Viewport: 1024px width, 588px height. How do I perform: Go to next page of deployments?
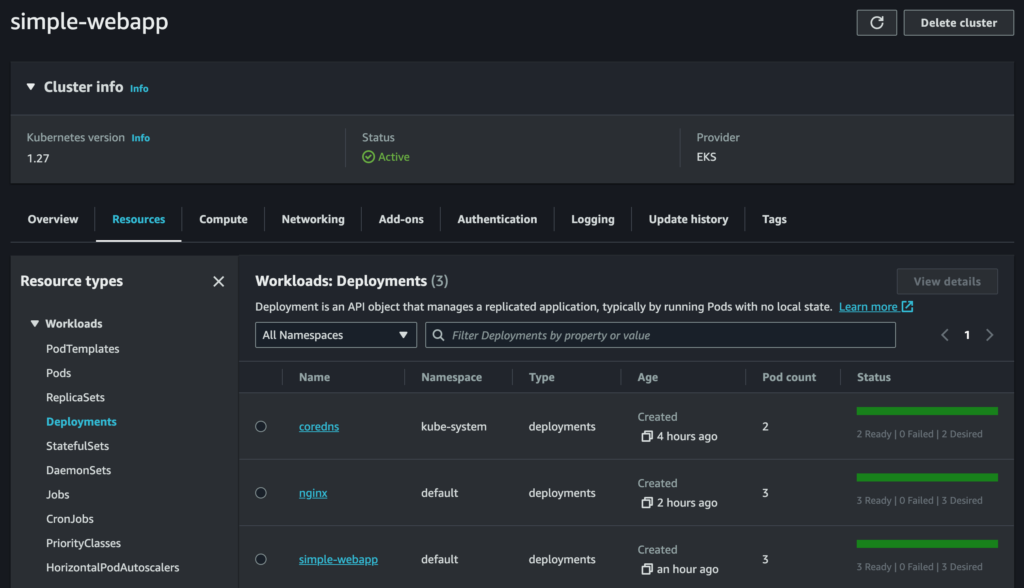pyautogui.click(x=989, y=336)
